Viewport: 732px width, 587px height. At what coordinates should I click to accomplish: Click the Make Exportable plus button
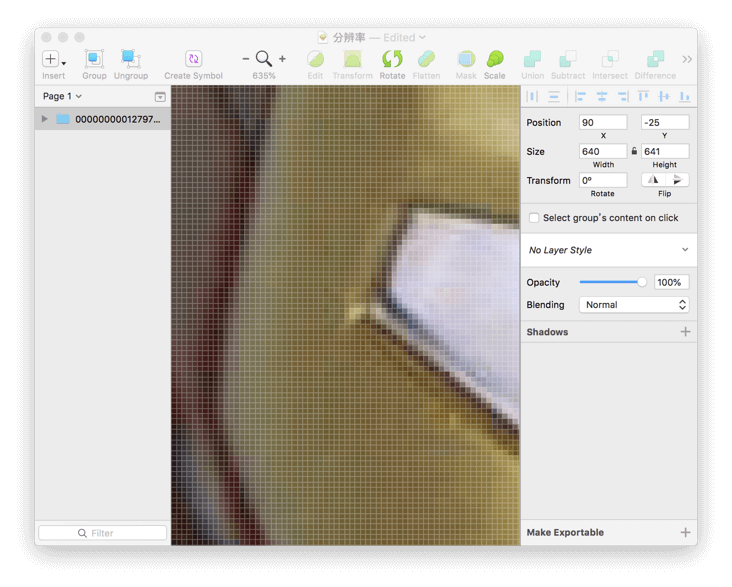coord(685,532)
